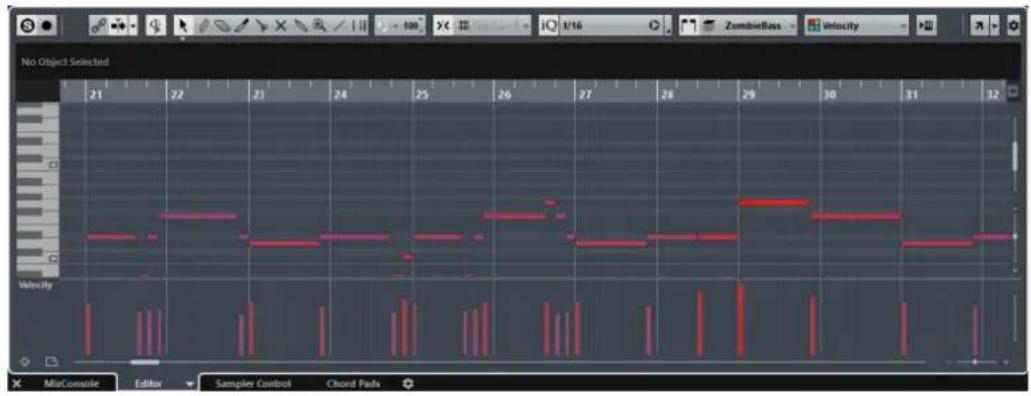Select the Time Warp tool
Screen dimensions: 1031x396
(x=359, y=25)
